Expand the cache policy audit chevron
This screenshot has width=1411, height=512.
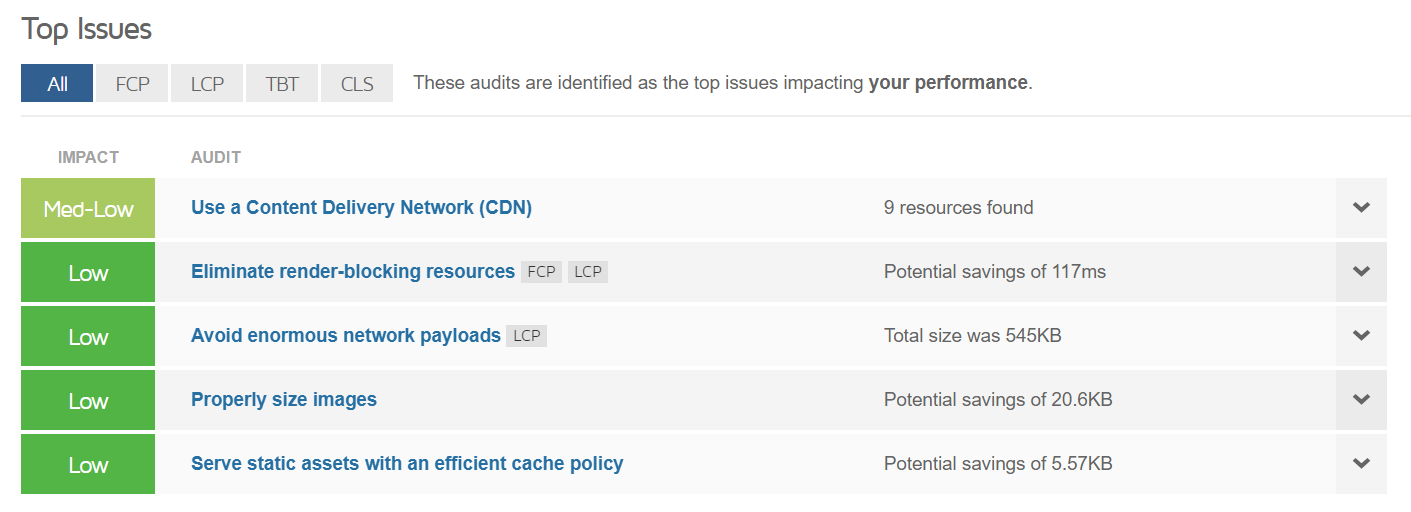[x=1360, y=464]
